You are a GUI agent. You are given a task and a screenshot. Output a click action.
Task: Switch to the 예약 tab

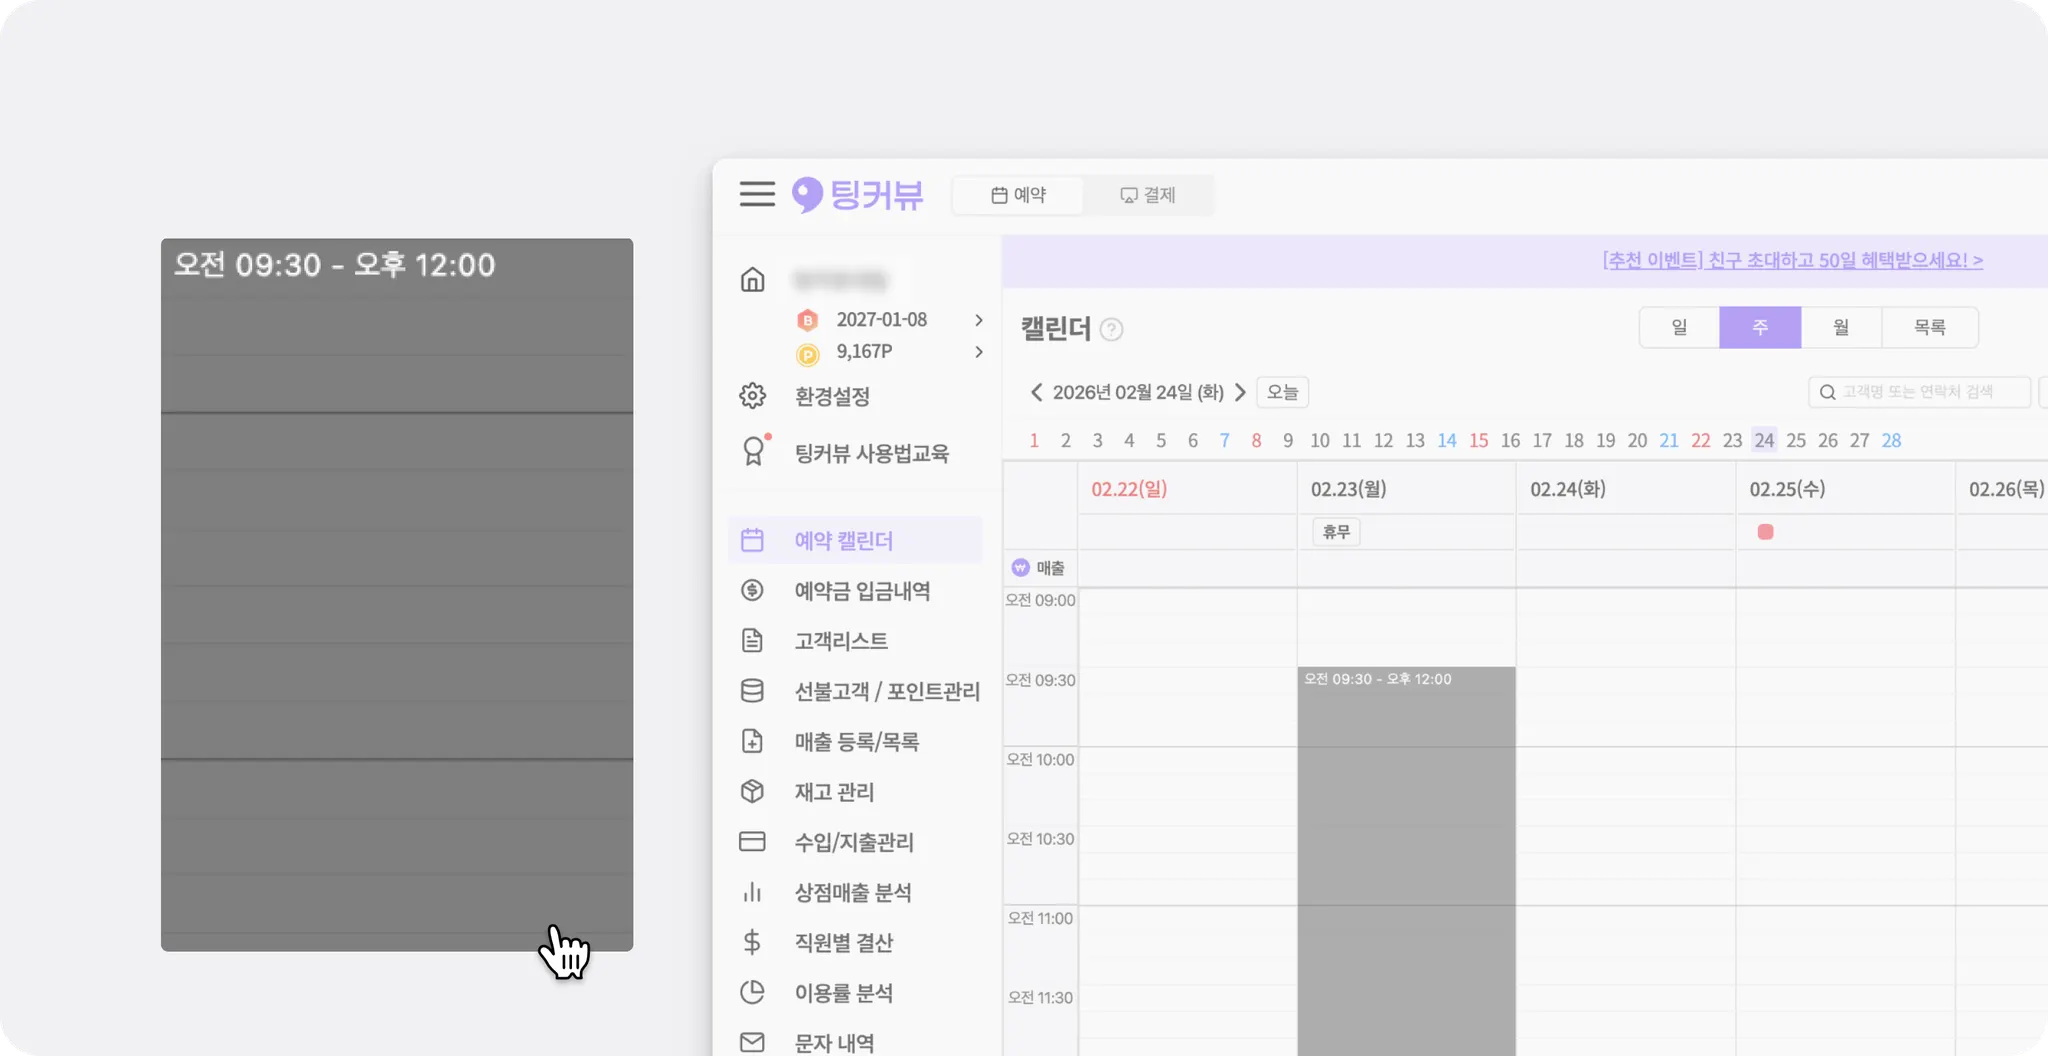tap(1018, 195)
